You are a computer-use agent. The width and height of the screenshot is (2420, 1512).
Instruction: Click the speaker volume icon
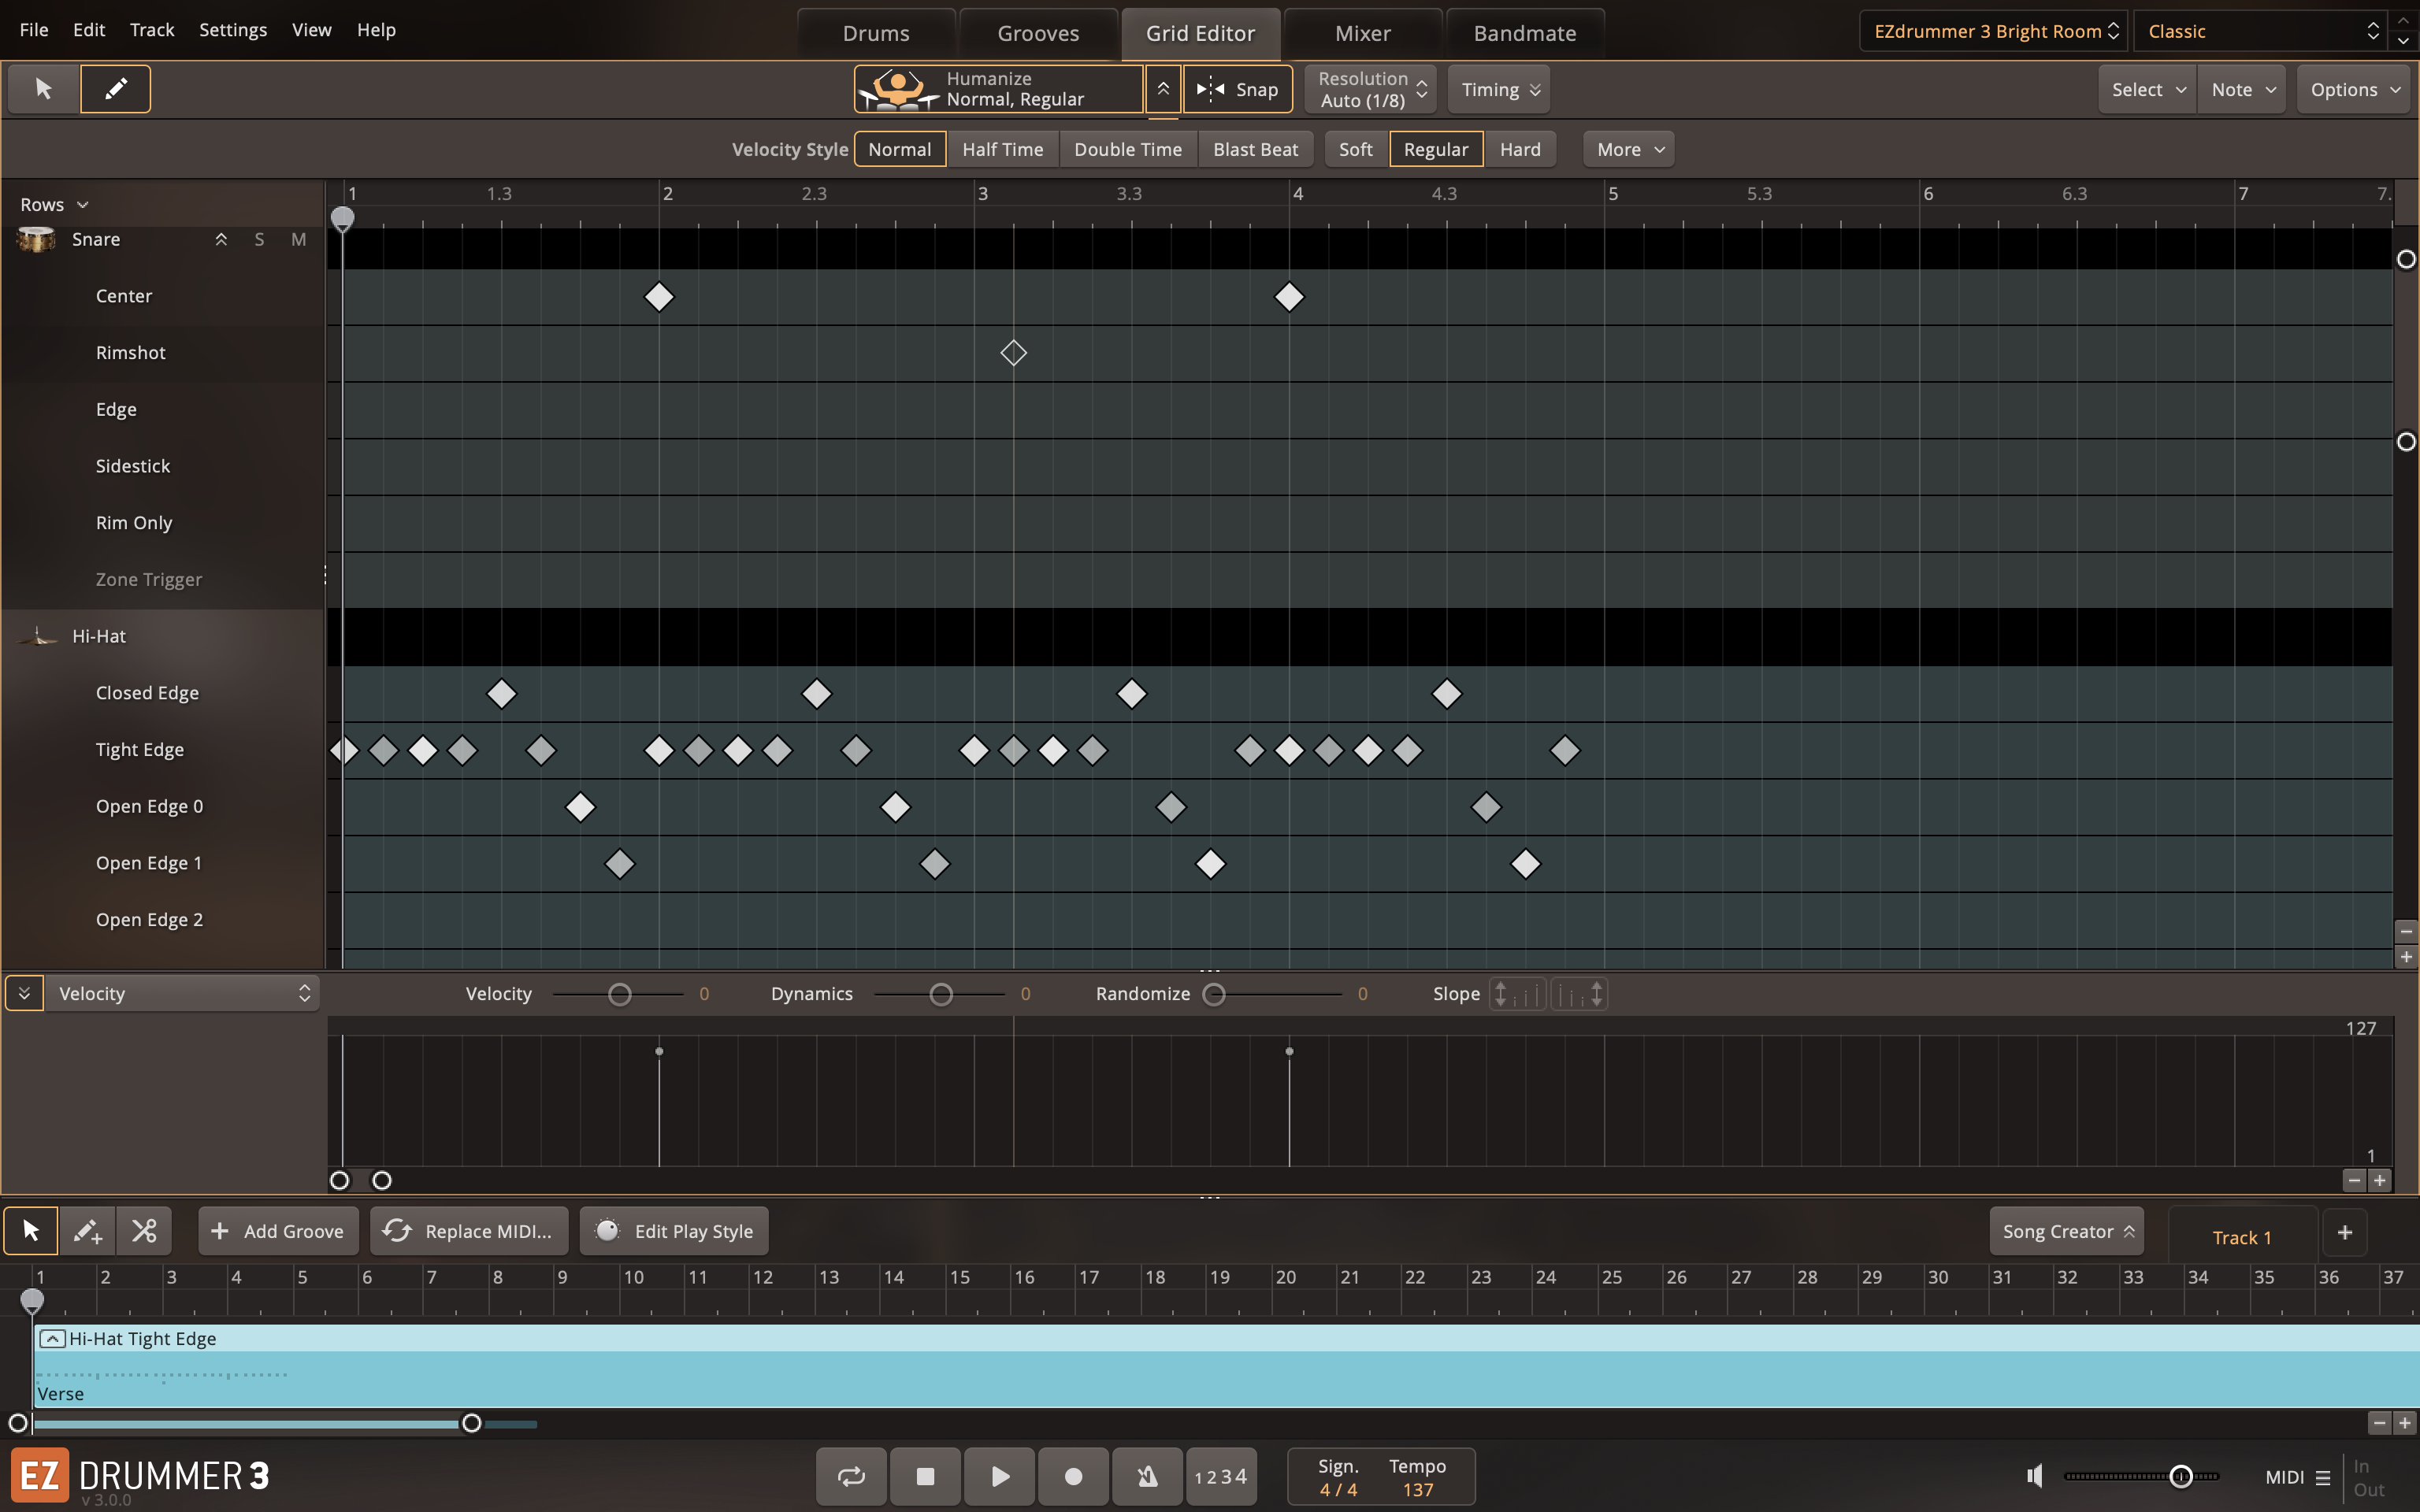[x=2034, y=1476]
